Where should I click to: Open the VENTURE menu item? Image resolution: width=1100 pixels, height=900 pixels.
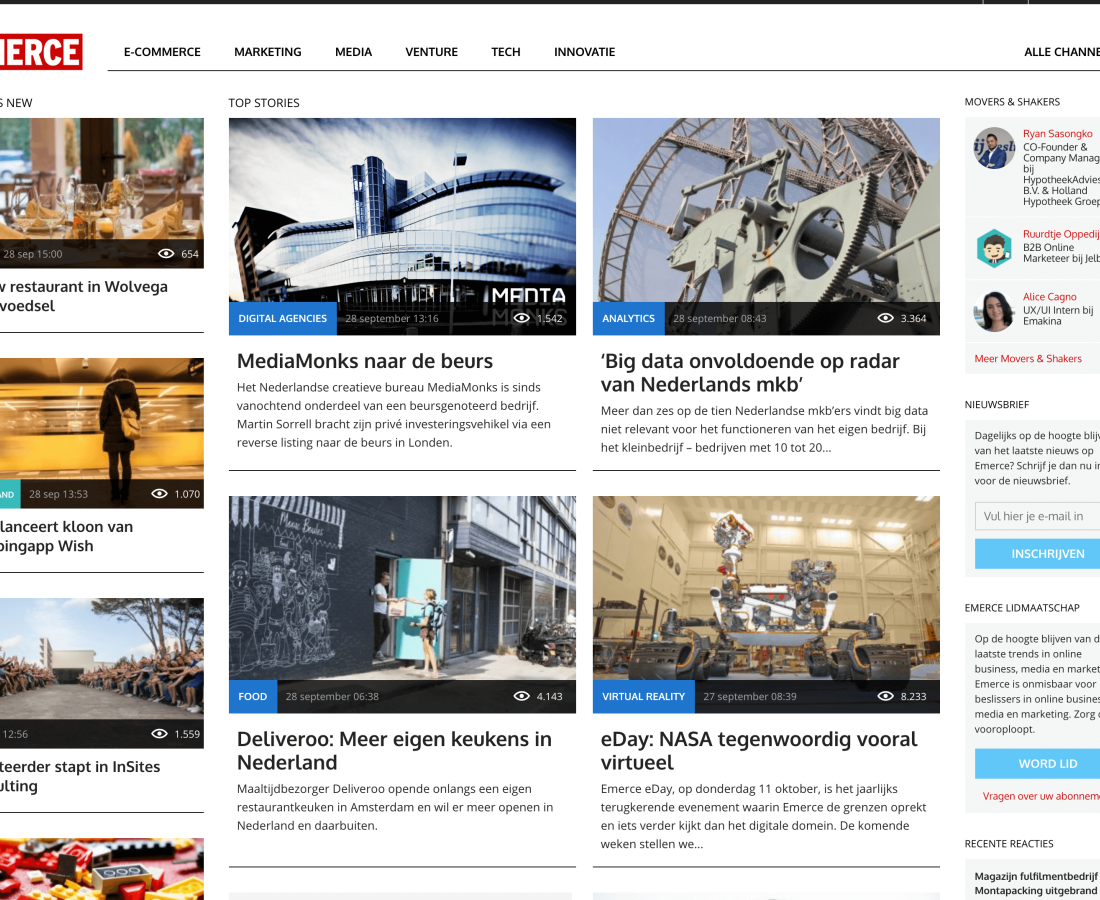431,52
